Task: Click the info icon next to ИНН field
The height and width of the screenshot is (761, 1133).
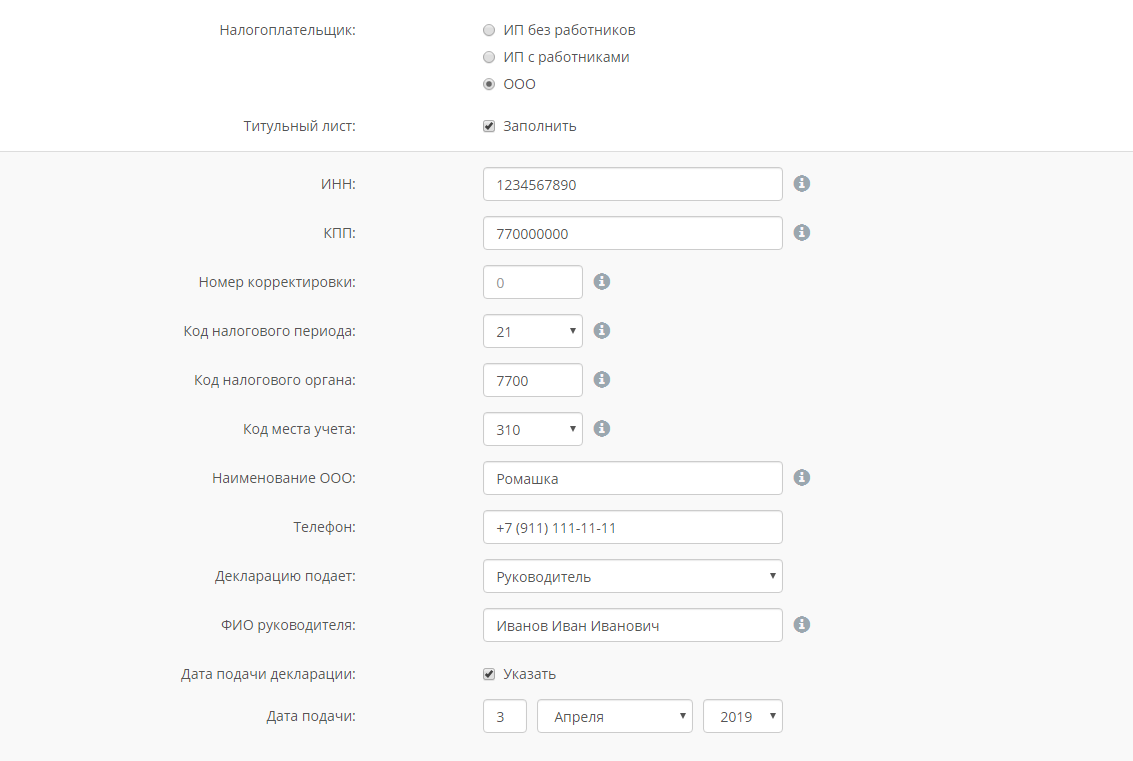Action: tap(801, 184)
